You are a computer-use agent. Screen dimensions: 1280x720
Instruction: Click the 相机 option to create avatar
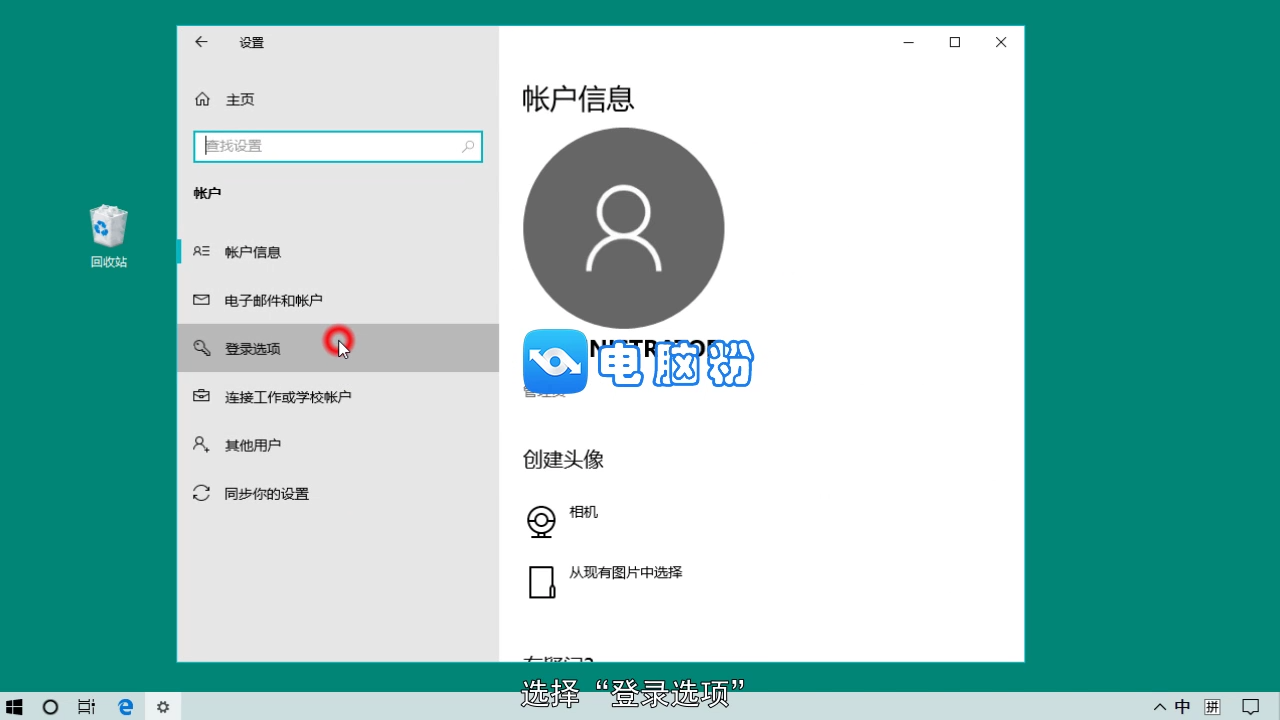[583, 511]
